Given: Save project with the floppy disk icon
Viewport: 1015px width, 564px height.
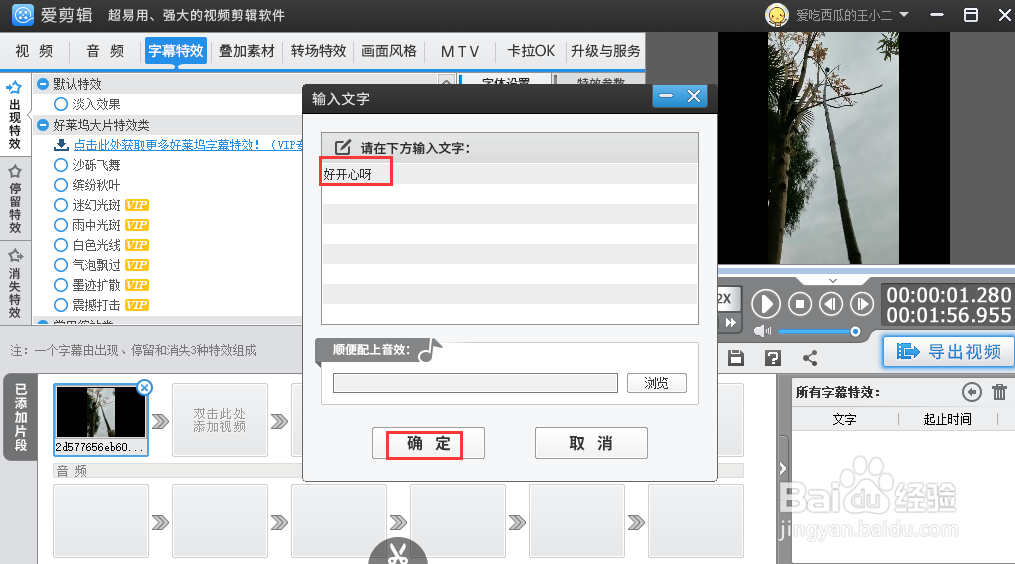Looking at the screenshot, I should coord(736,358).
